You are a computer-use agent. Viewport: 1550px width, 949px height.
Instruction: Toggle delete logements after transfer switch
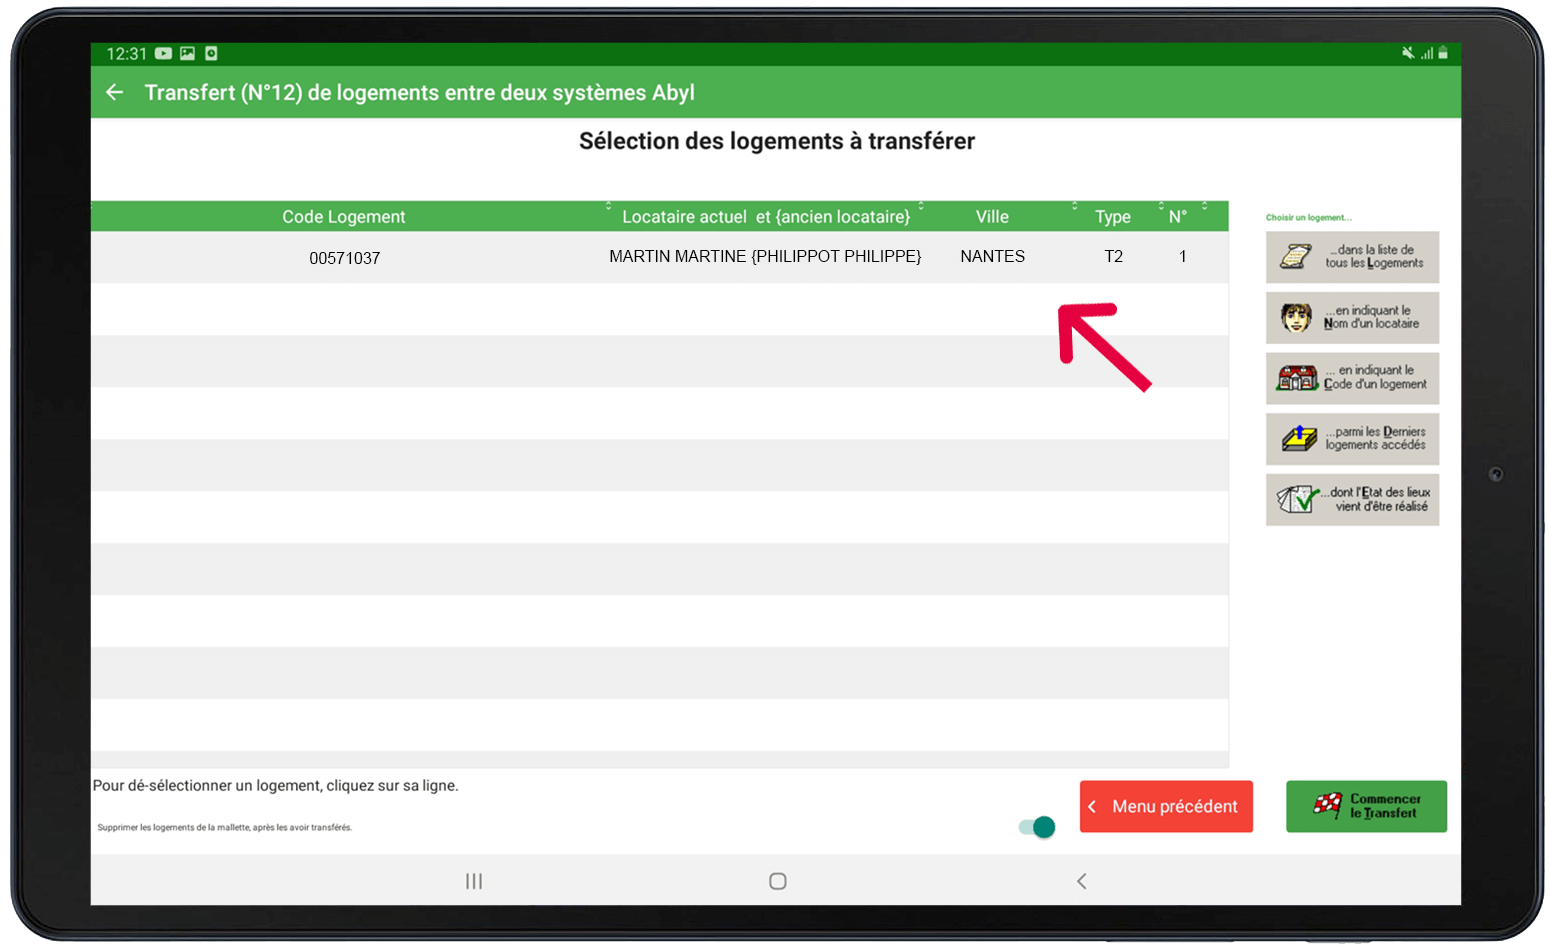point(1037,827)
